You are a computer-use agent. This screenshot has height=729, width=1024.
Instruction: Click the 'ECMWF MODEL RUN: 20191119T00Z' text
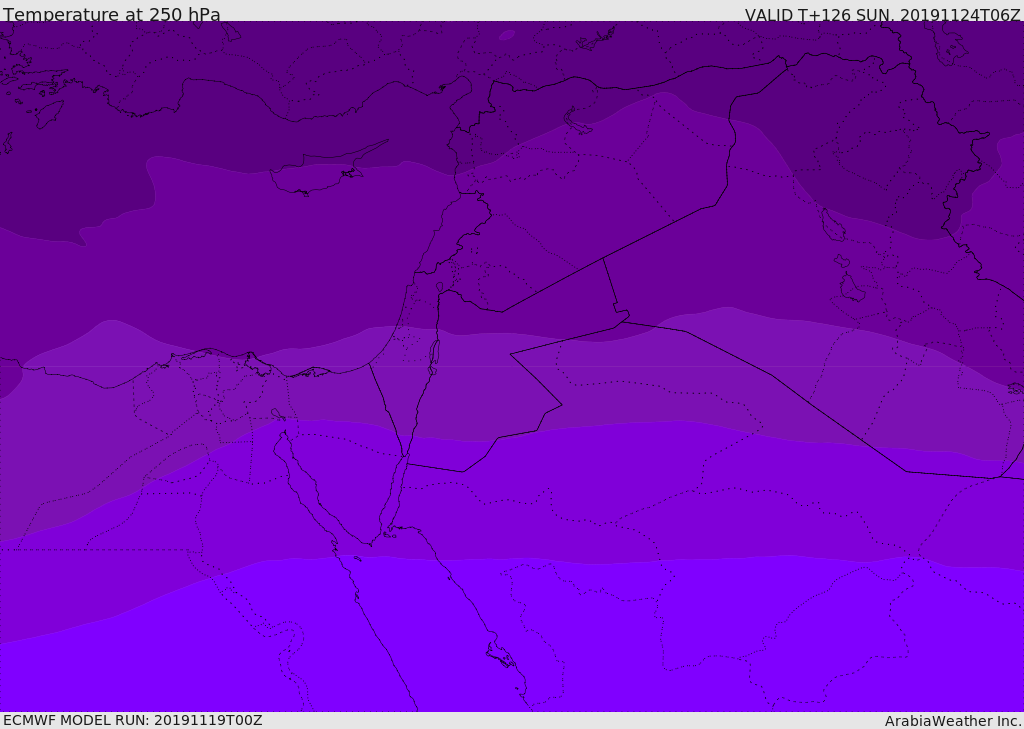click(x=133, y=720)
